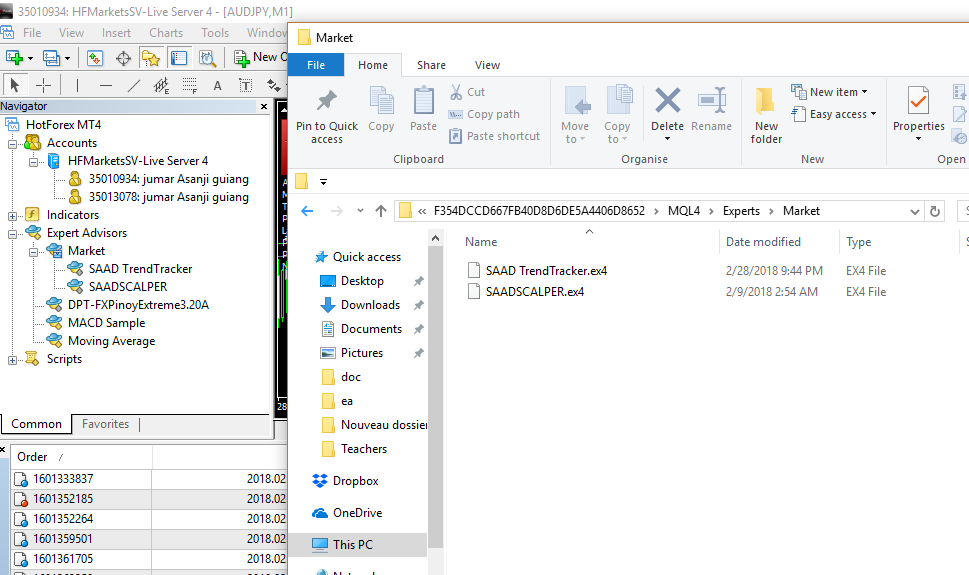Toggle the Navigator folder-star icon
Viewport: 969px width, 575px height.
coord(150,58)
